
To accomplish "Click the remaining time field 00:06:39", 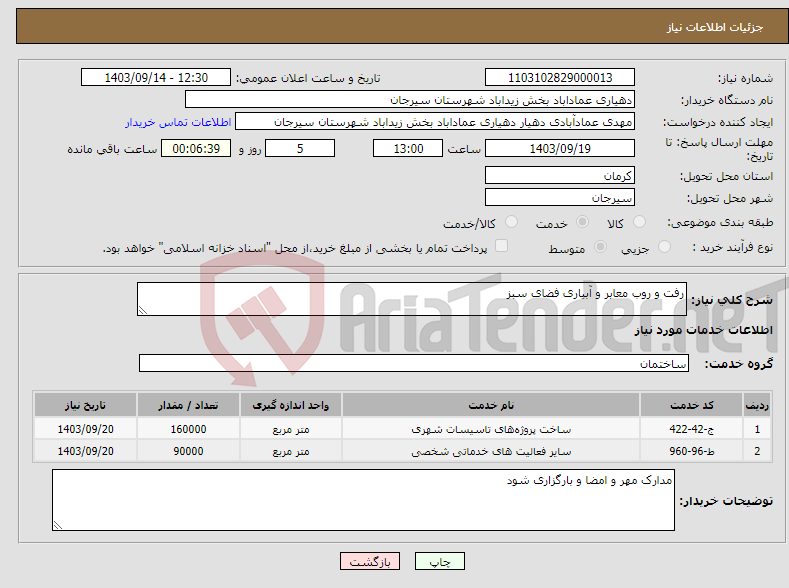I will tap(196, 148).
